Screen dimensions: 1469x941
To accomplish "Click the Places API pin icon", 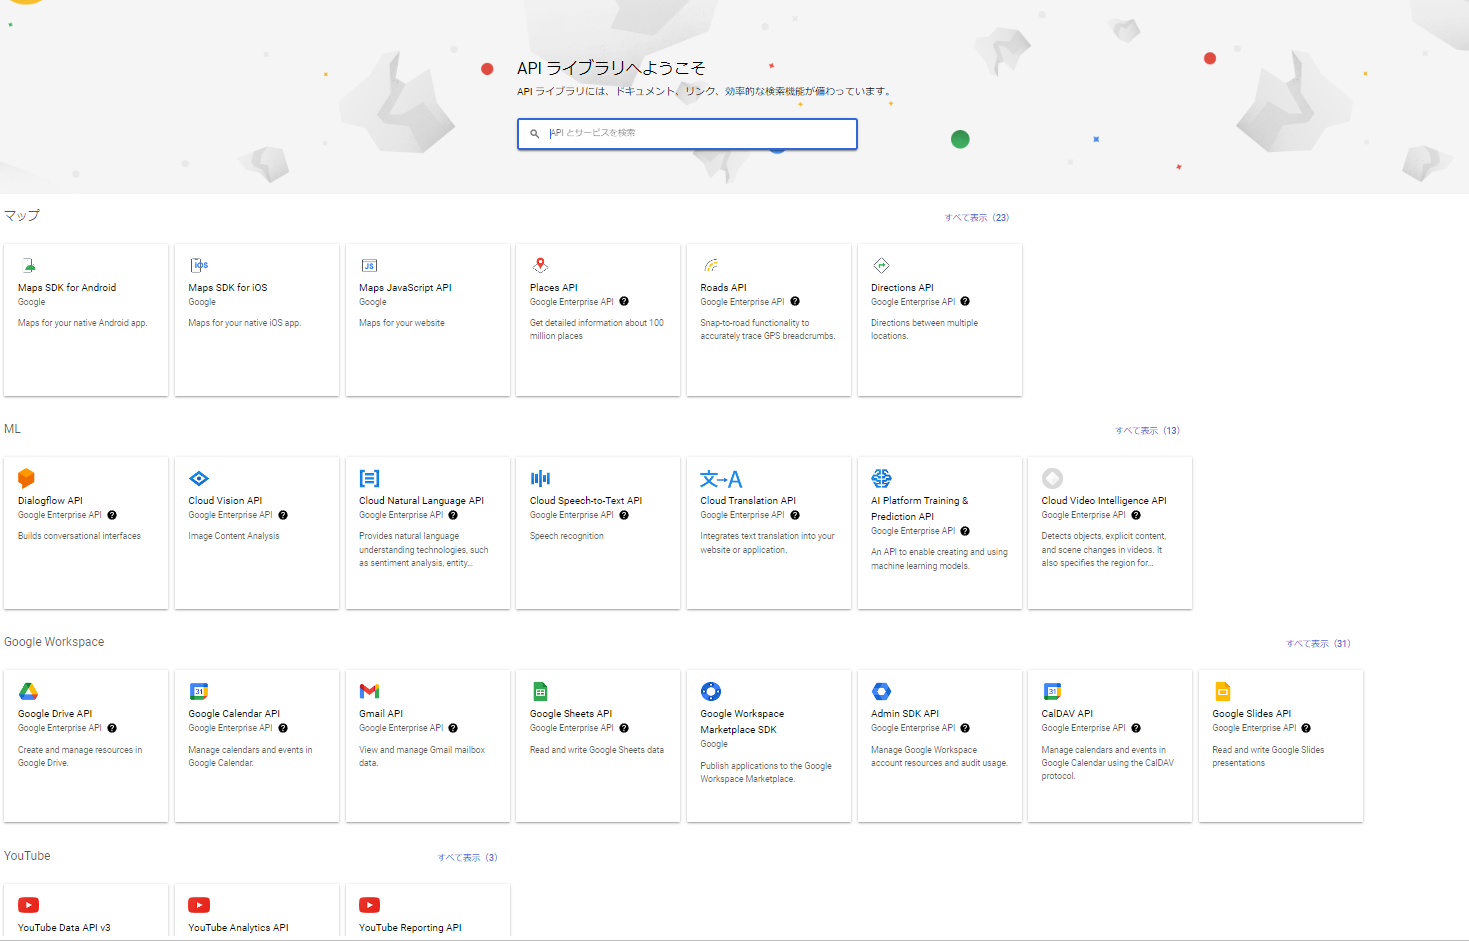I will click(540, 265).
